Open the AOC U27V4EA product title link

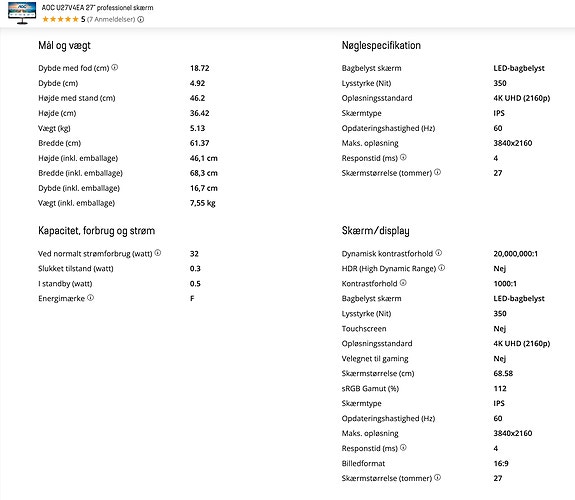coord(98,7)
